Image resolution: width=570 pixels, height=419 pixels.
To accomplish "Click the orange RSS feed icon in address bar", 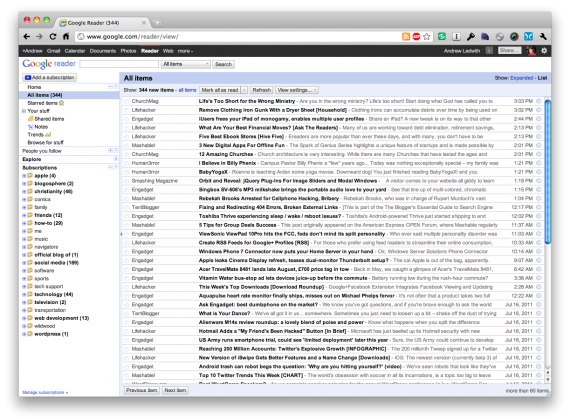I will [x=406, y=36].
